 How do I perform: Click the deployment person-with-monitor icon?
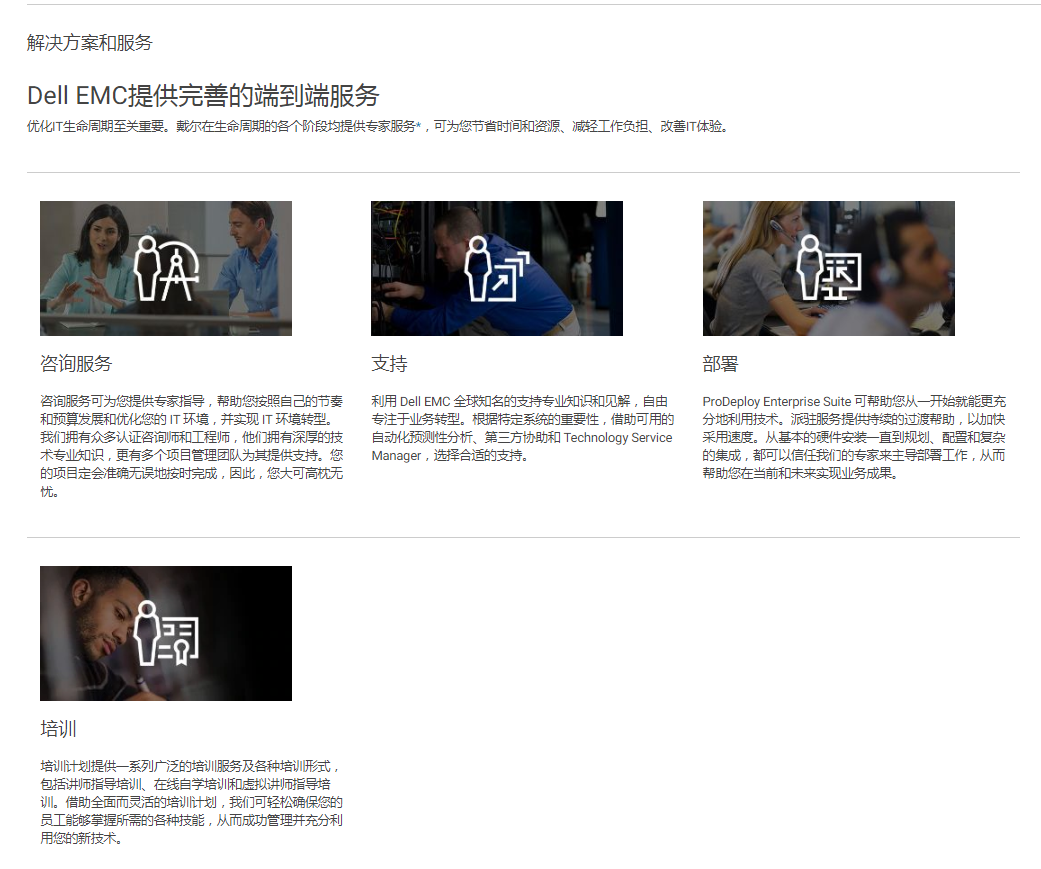click(829, 268)
